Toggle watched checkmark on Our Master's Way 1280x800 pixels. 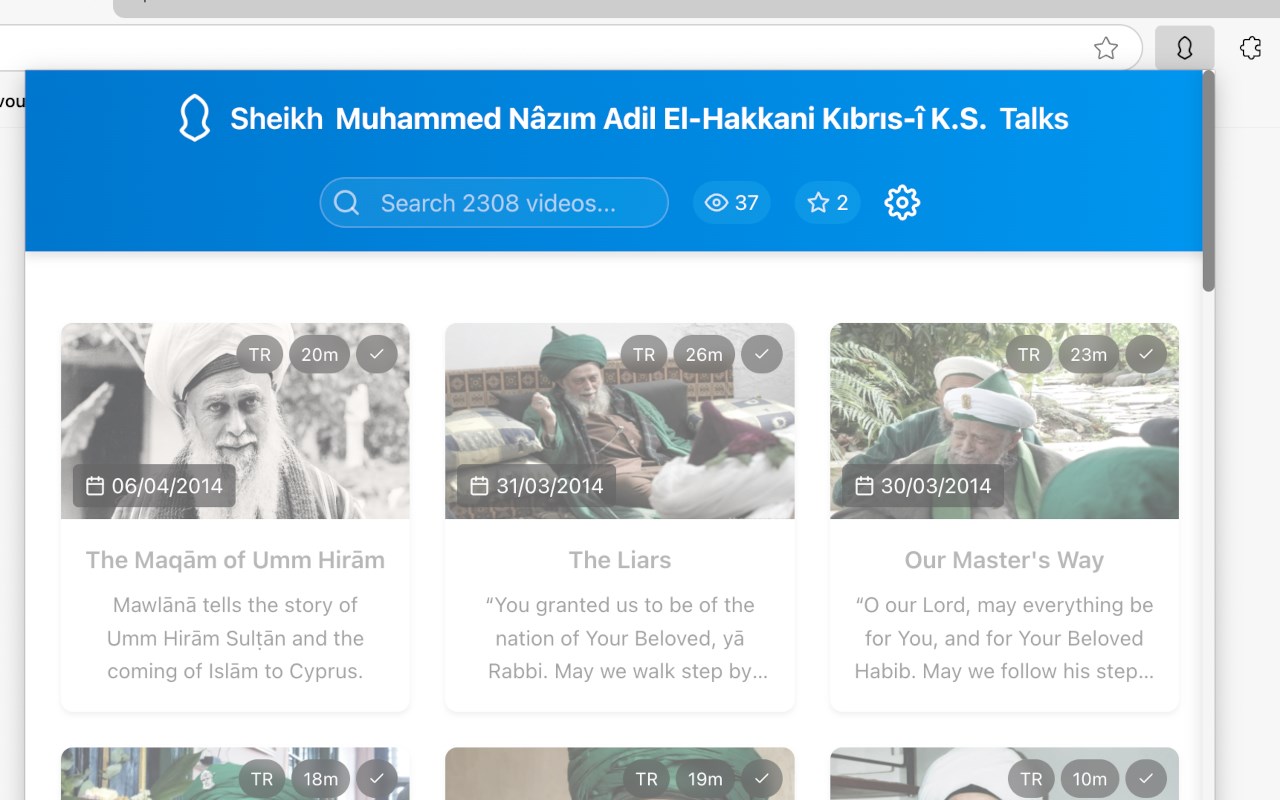(1146, 354)
